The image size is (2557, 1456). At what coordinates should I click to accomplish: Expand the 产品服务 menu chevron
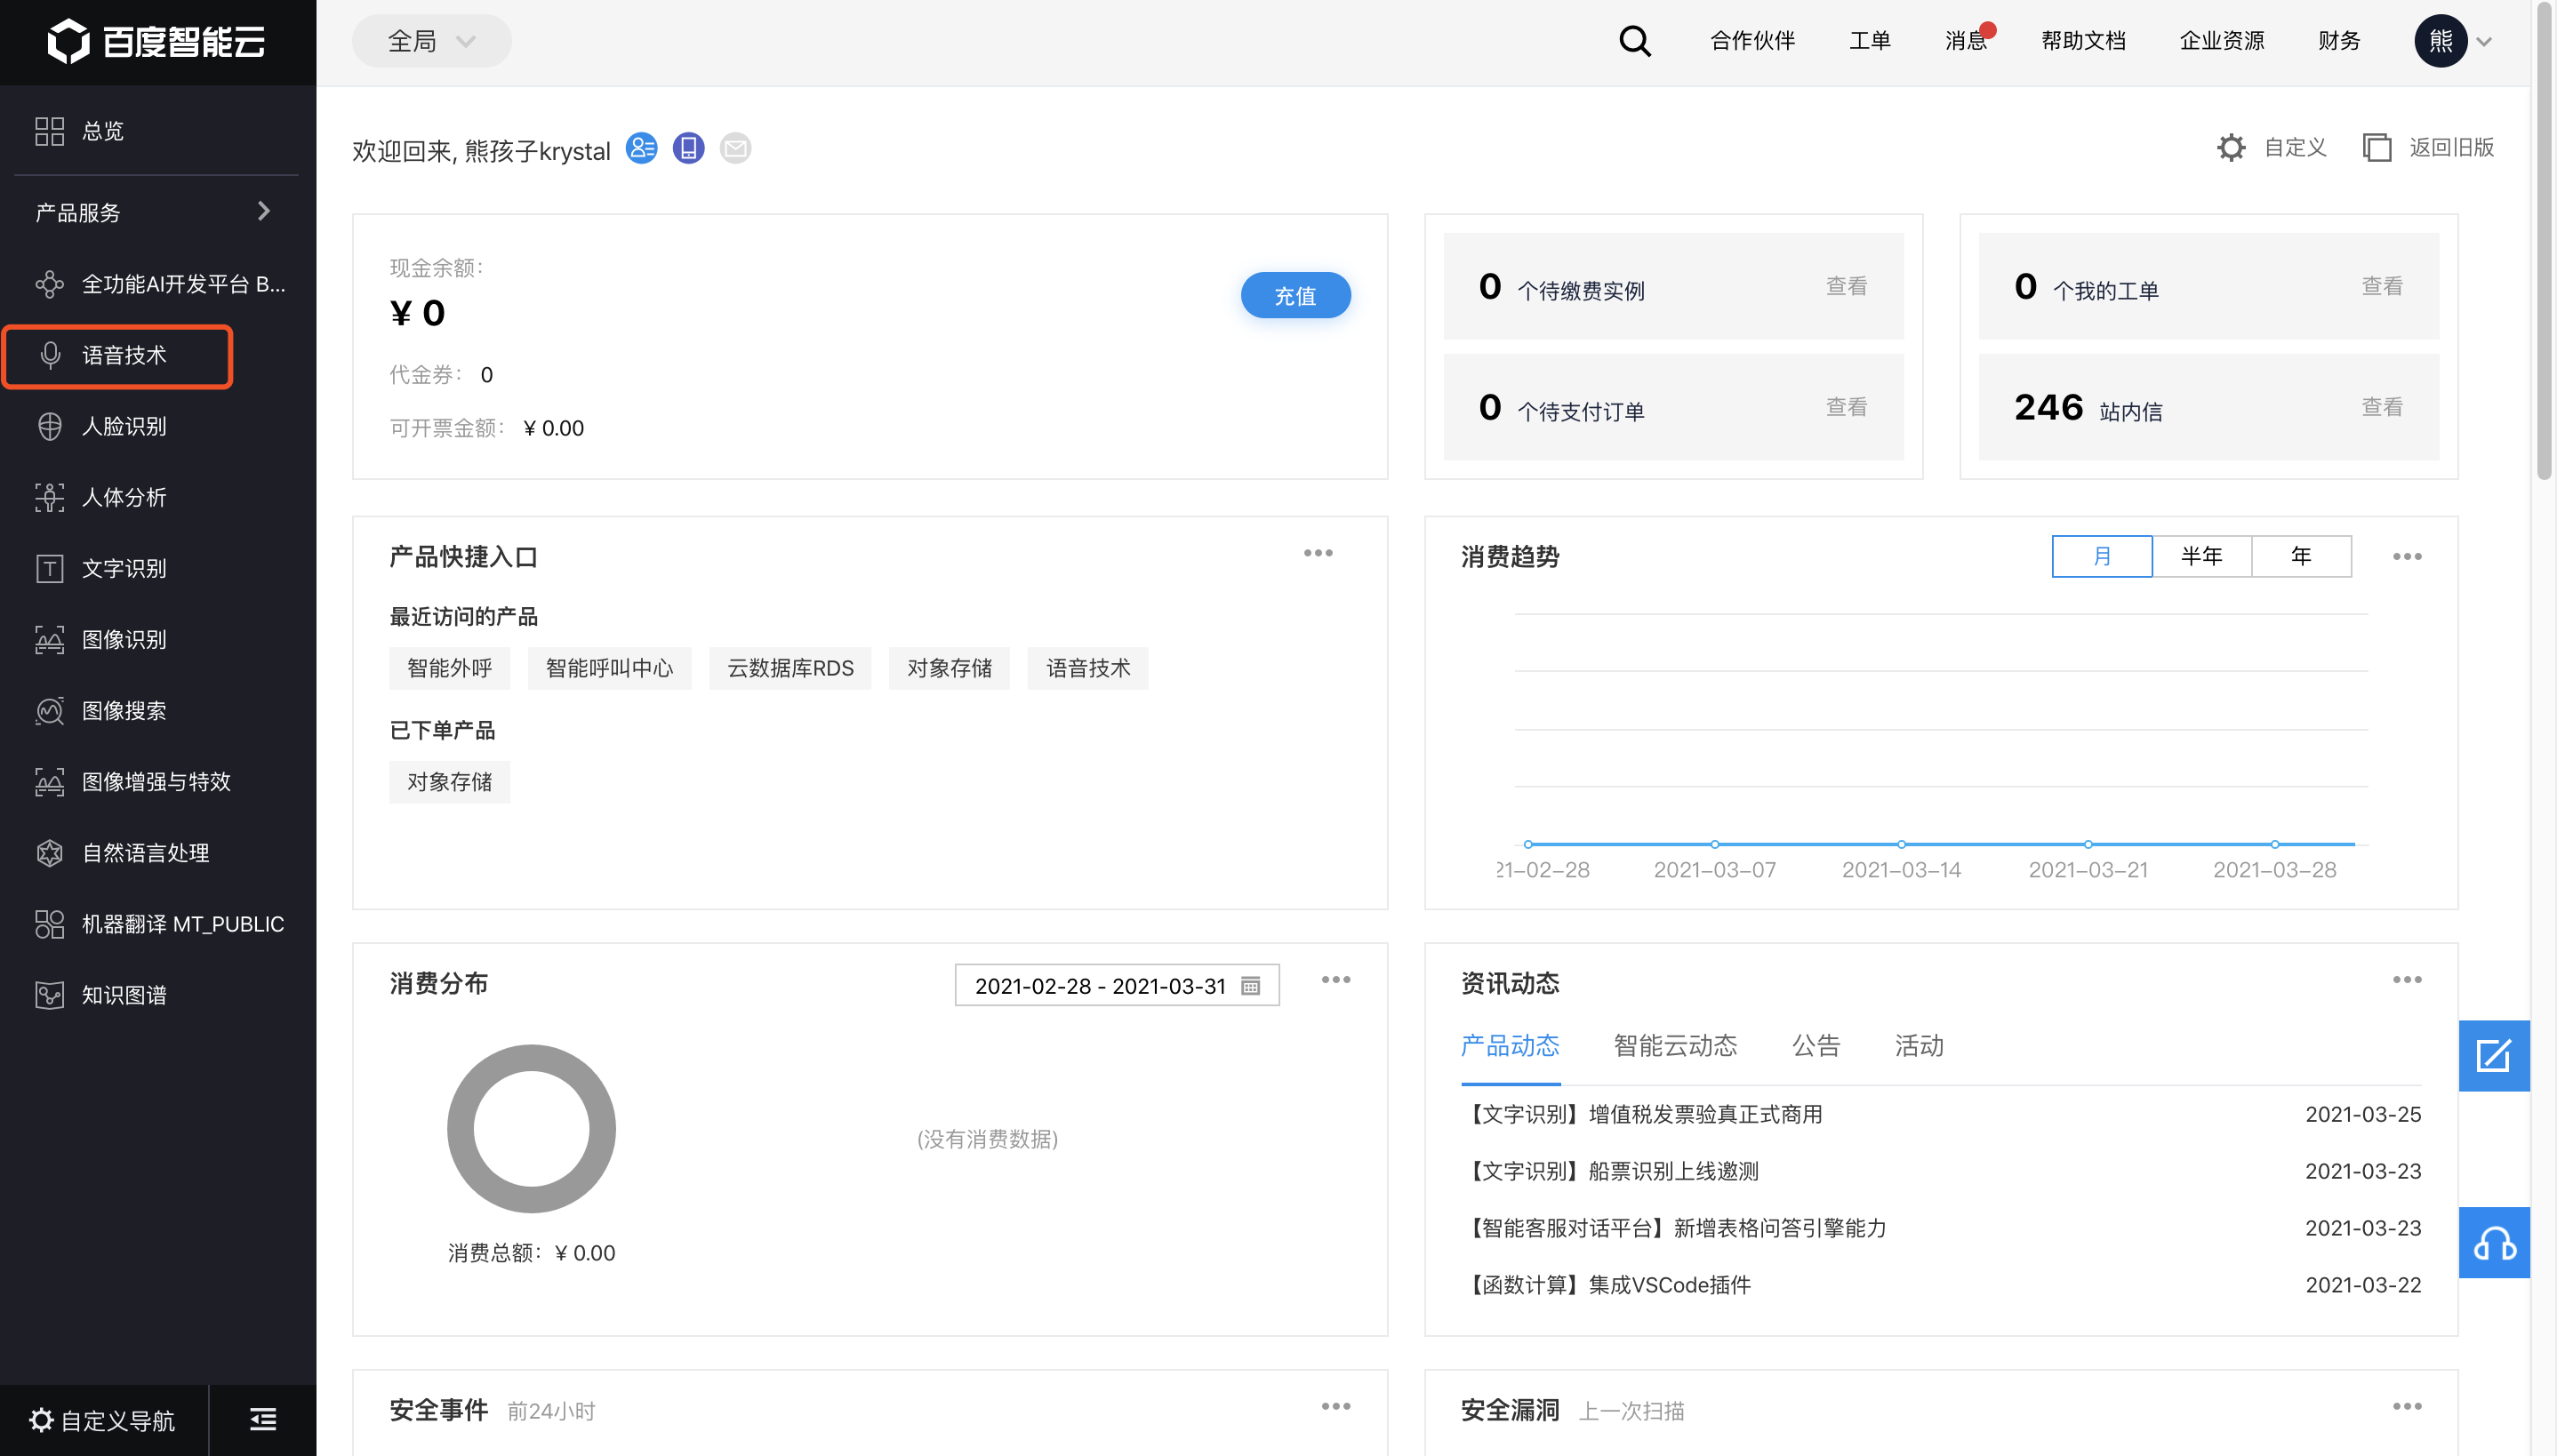tap(263, 211)
